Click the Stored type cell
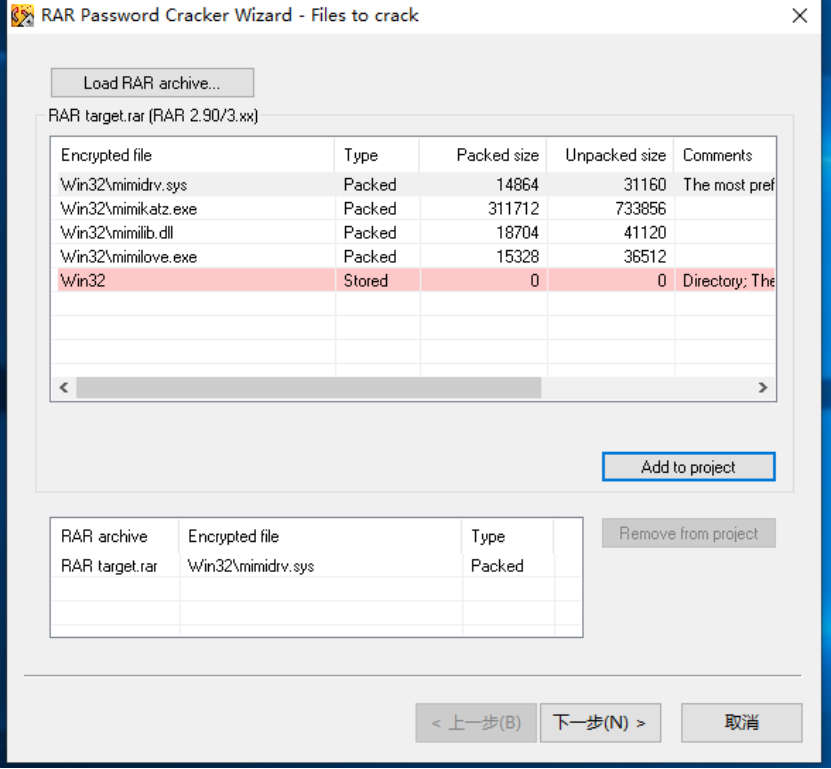Image resolution: width=831 pixels, height=769 pixels. 366,280
